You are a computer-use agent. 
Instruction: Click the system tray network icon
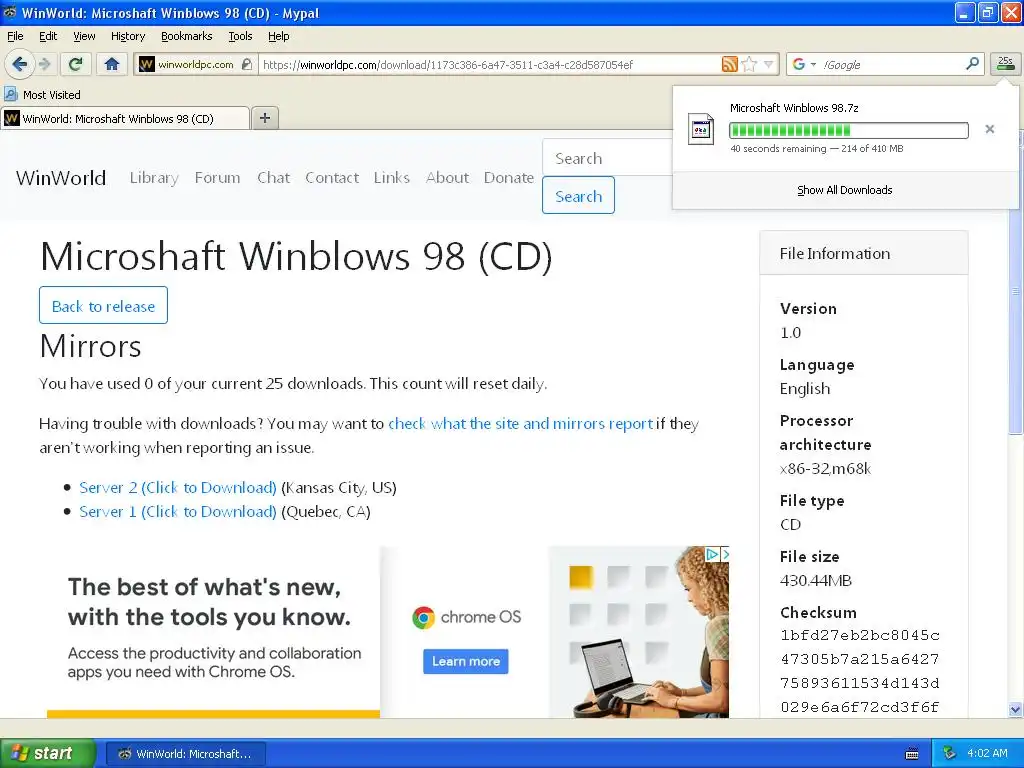tap(949, 753)
